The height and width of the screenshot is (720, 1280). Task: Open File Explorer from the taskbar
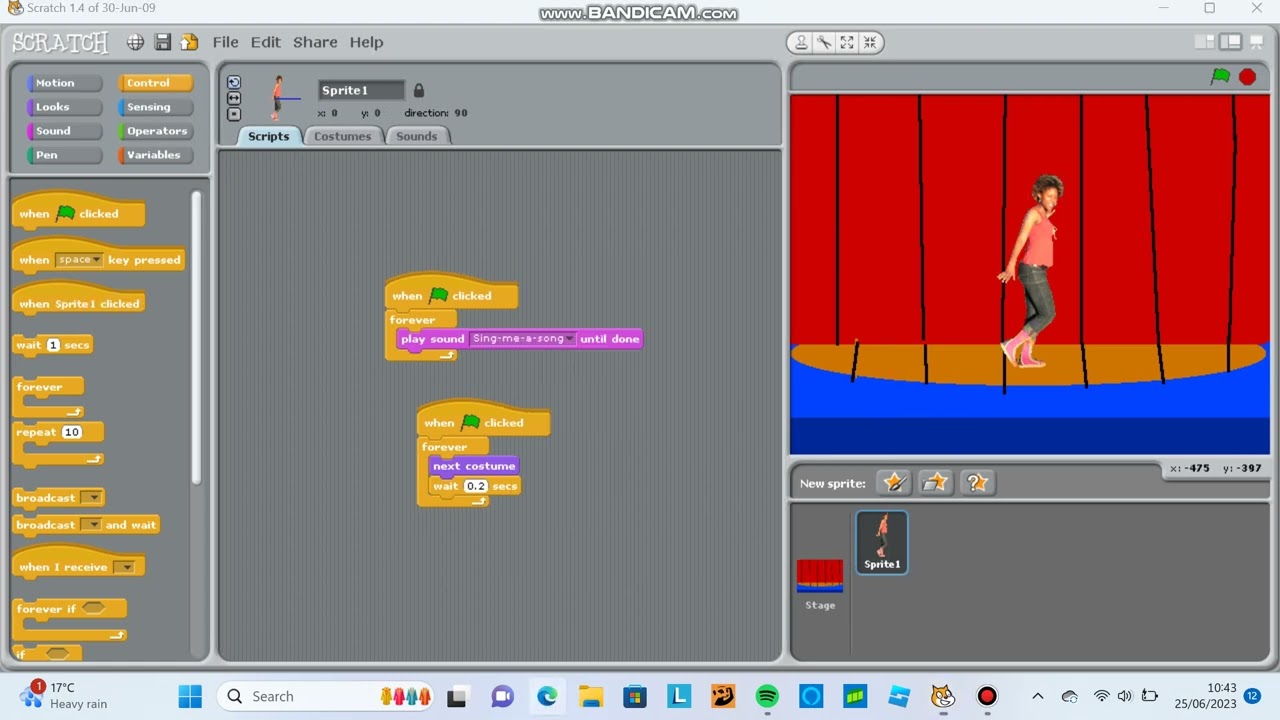[591, 696]
